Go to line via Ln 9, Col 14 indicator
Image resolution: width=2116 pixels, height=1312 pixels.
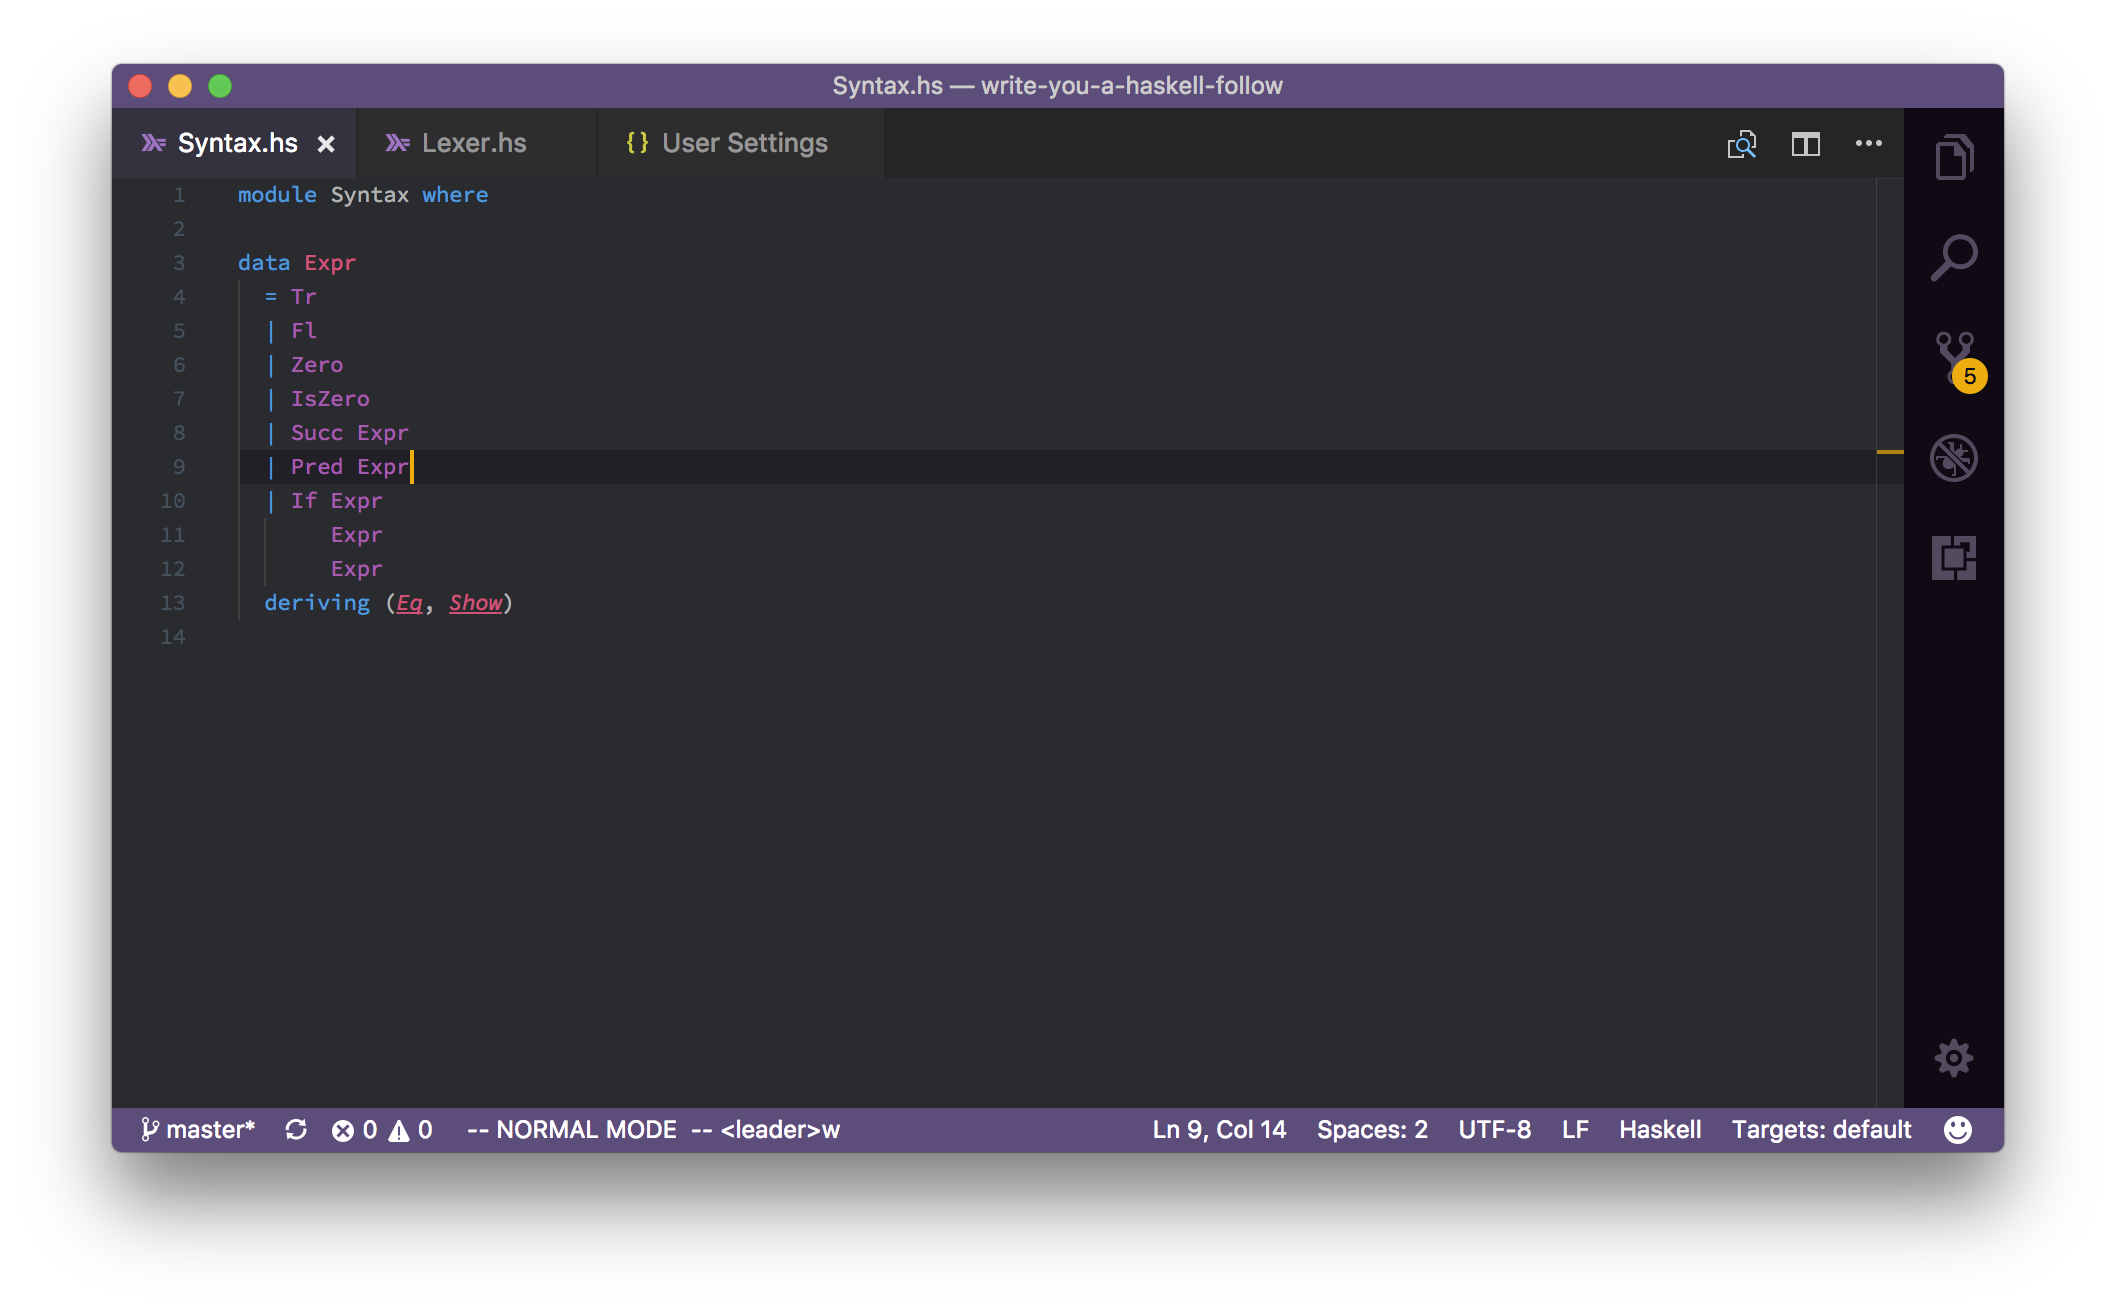point(1219,1129)
